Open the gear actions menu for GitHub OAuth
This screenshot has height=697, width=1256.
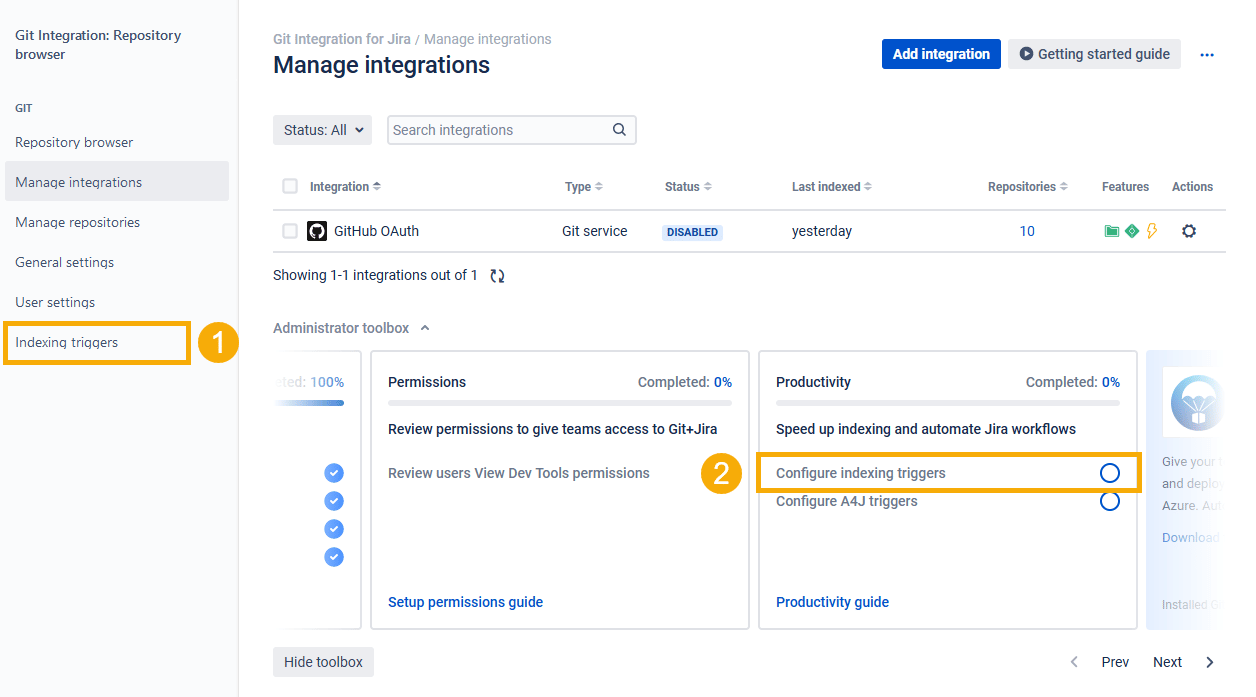pyautogui.click(x=1189, y=231)
